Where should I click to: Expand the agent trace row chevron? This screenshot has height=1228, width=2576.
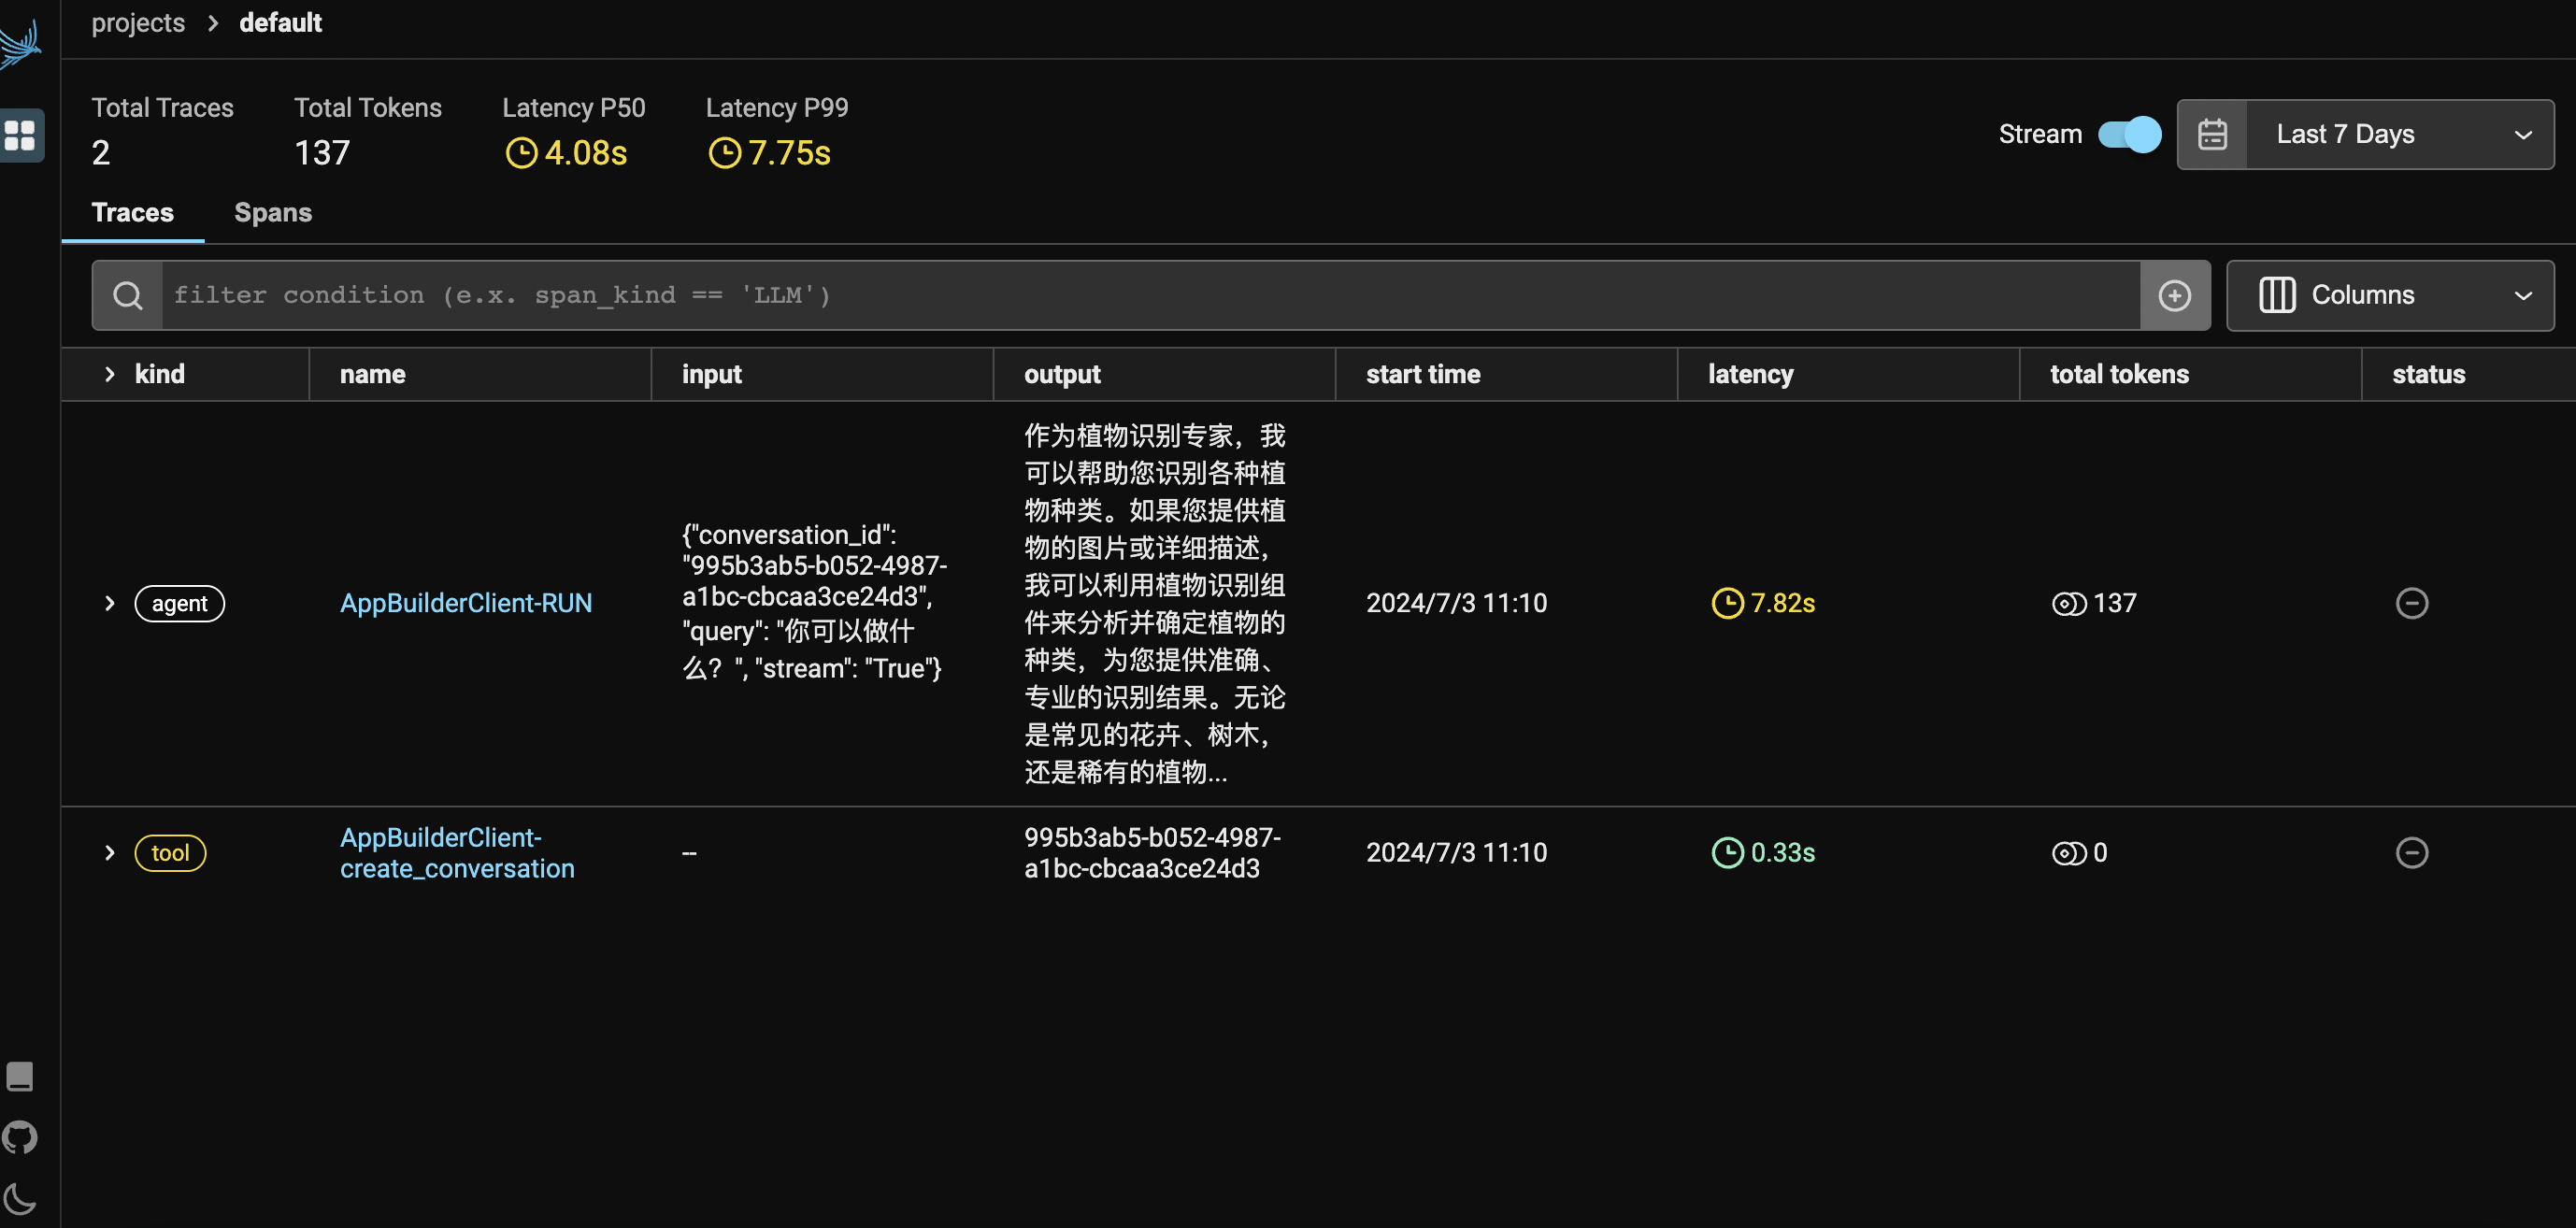[110, 603]
